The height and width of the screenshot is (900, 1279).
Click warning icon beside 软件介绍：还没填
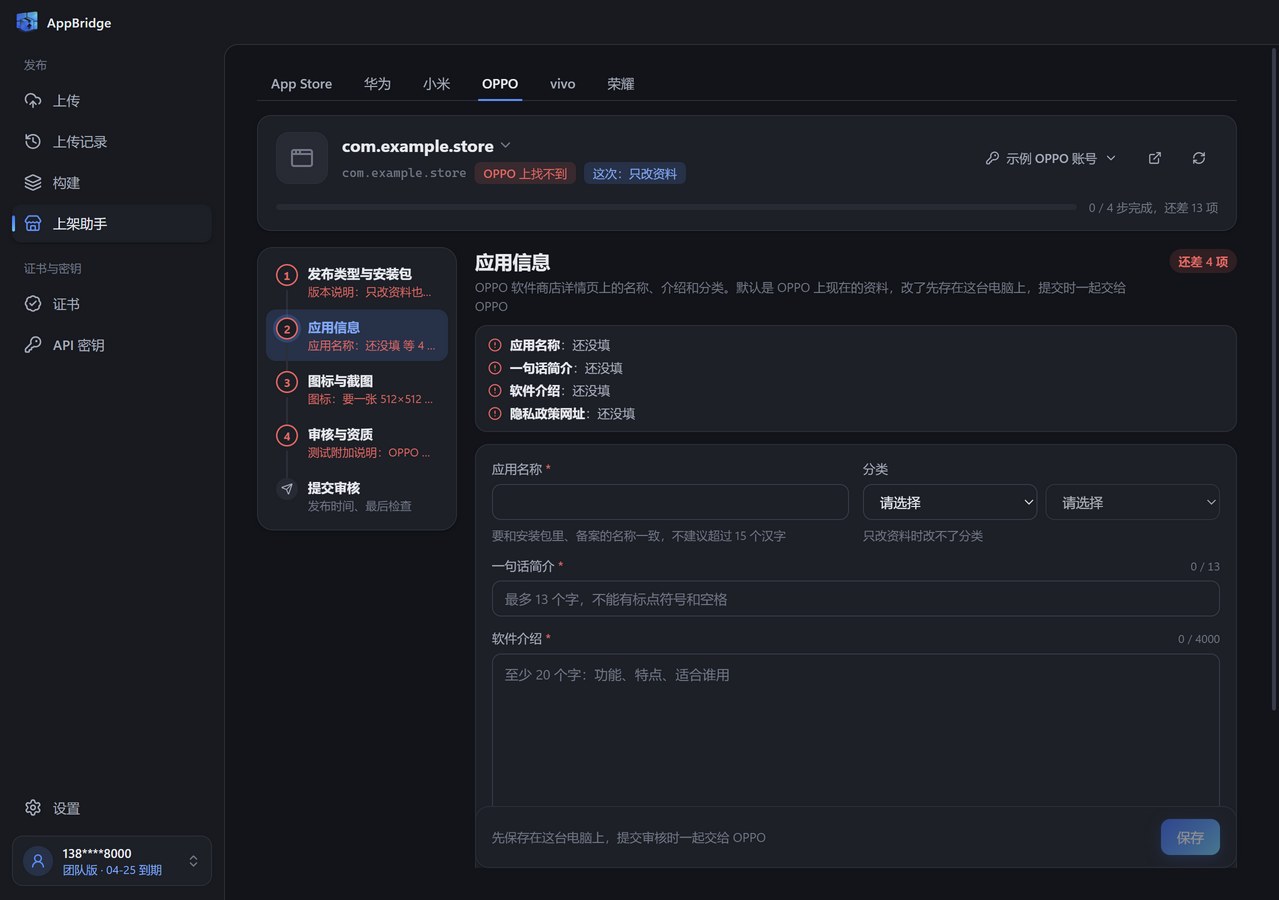tap(495, 391)
